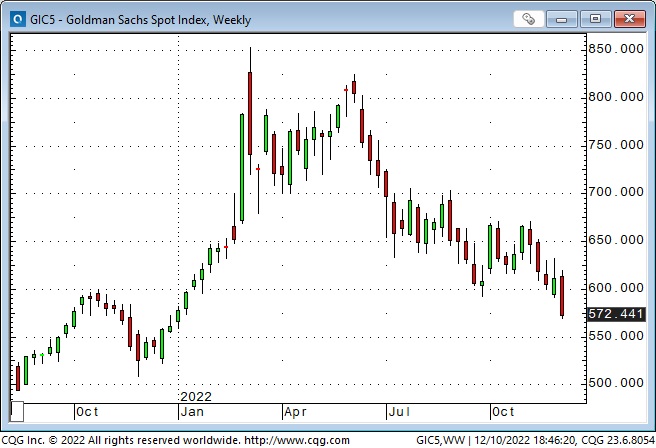Click the 600.000 price axis label

point(616,288)
